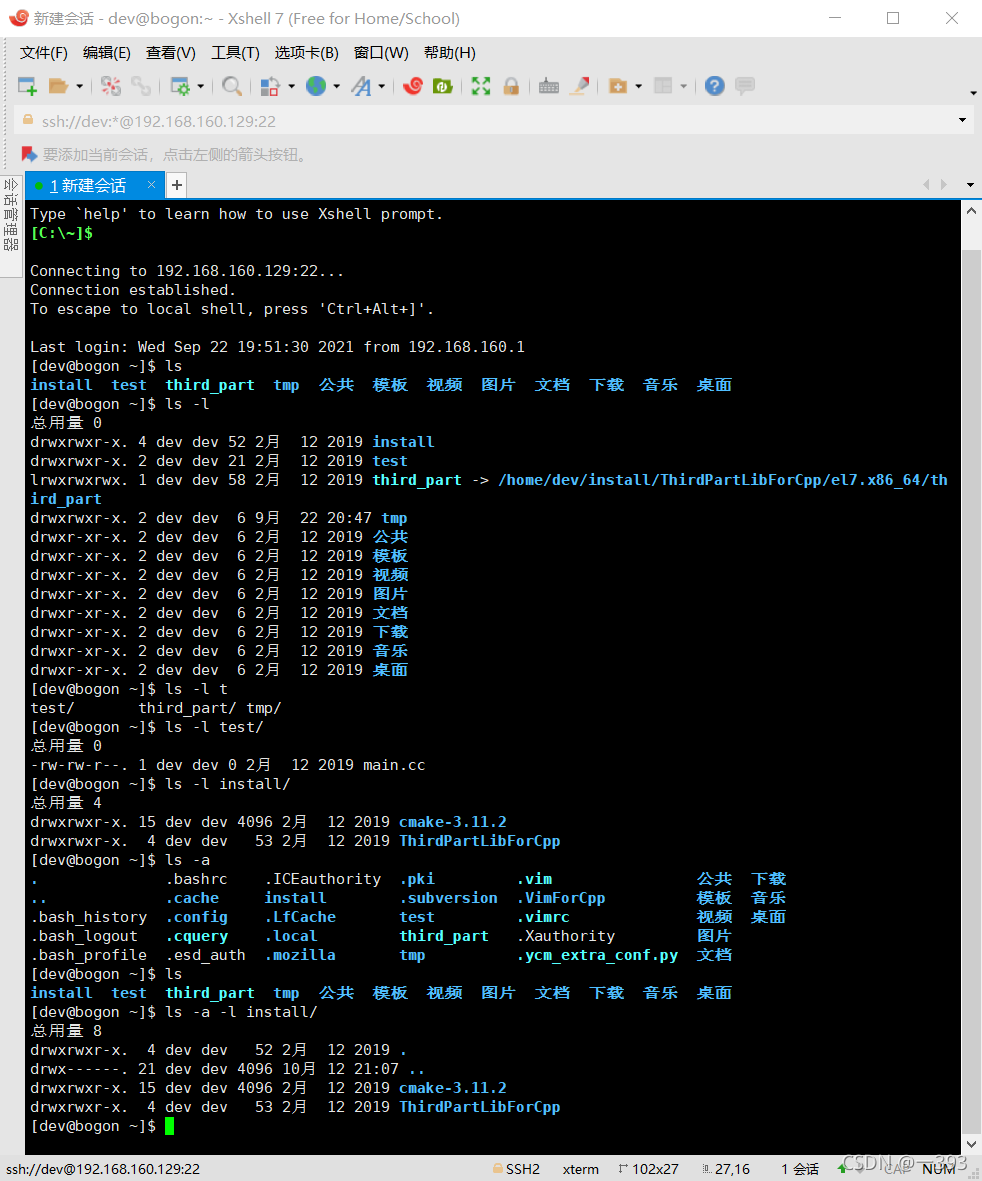Viewport: 982px width, 1181px height.
Task: Click the 27,16 cursor position indicator
Action: (x=726, y=1169)
